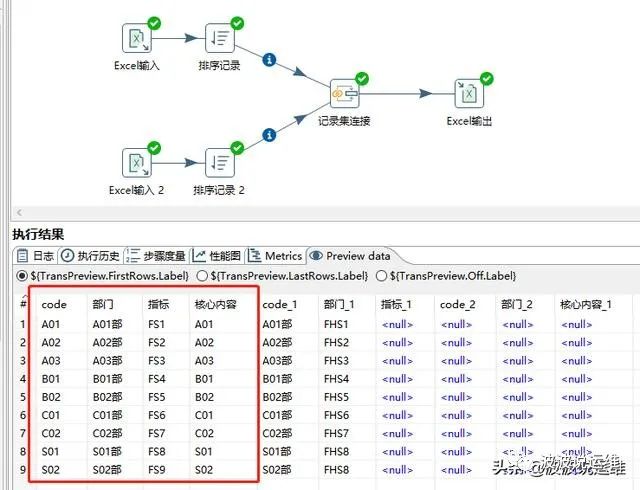Click green checkmark on 排序记录 2 step

point(238,148)
